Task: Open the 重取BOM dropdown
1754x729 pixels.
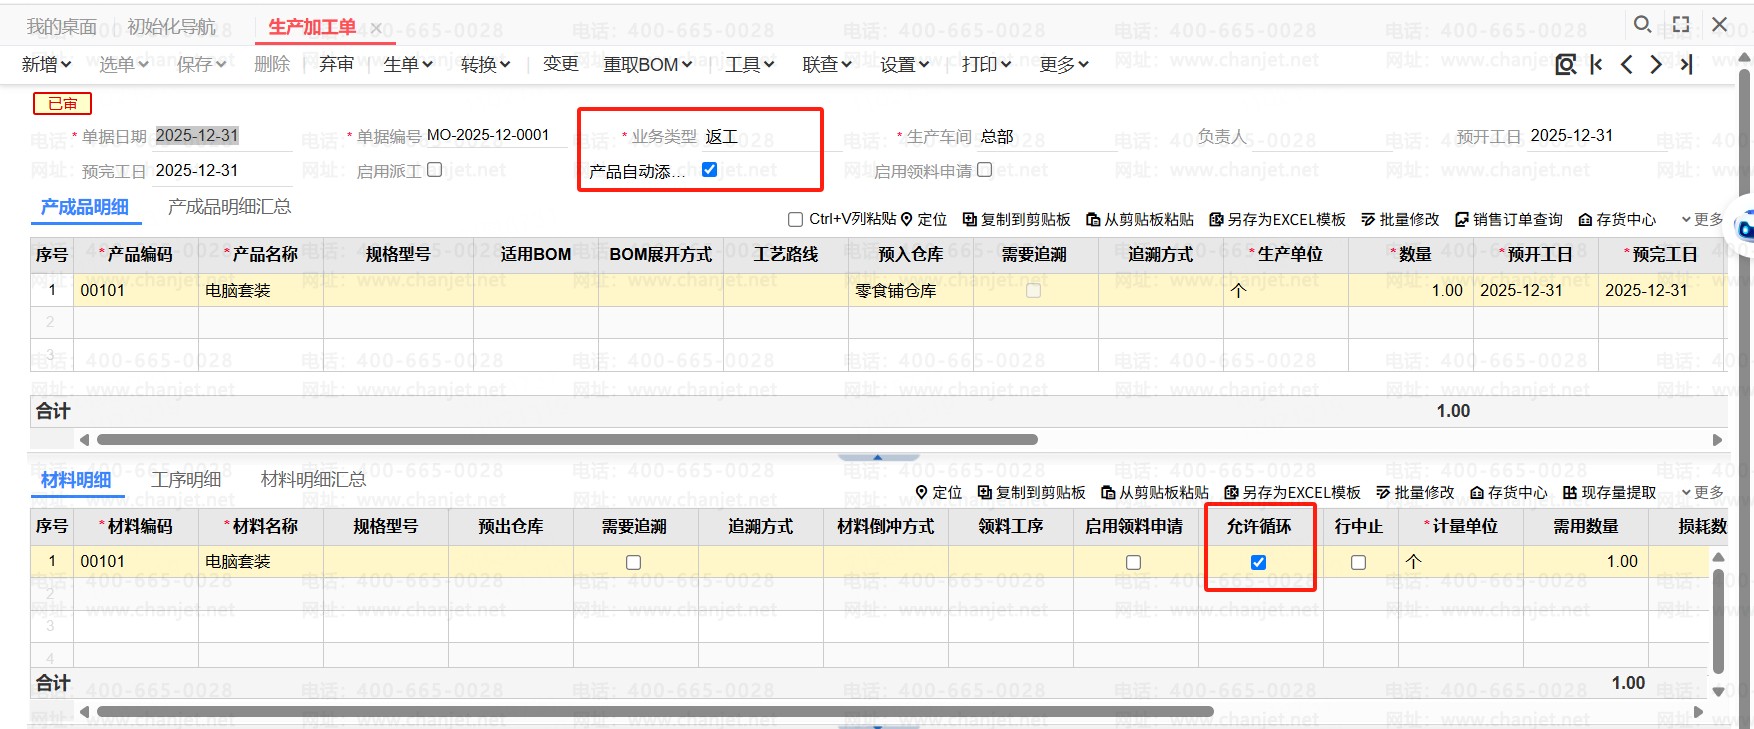Action: (648, 65)
